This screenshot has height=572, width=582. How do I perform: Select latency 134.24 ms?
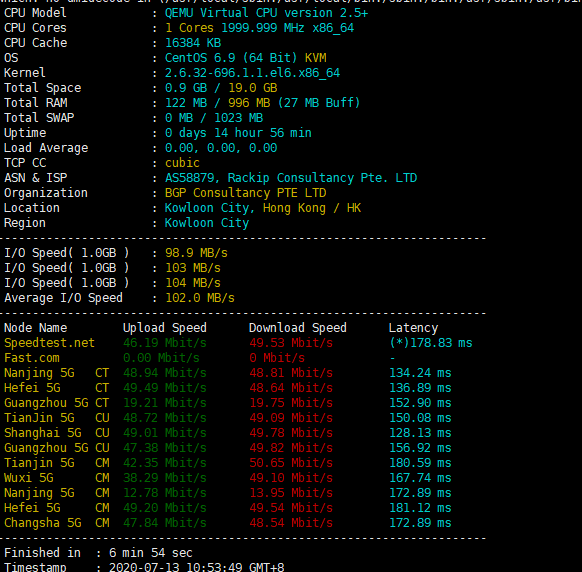[x=420, y=373]
